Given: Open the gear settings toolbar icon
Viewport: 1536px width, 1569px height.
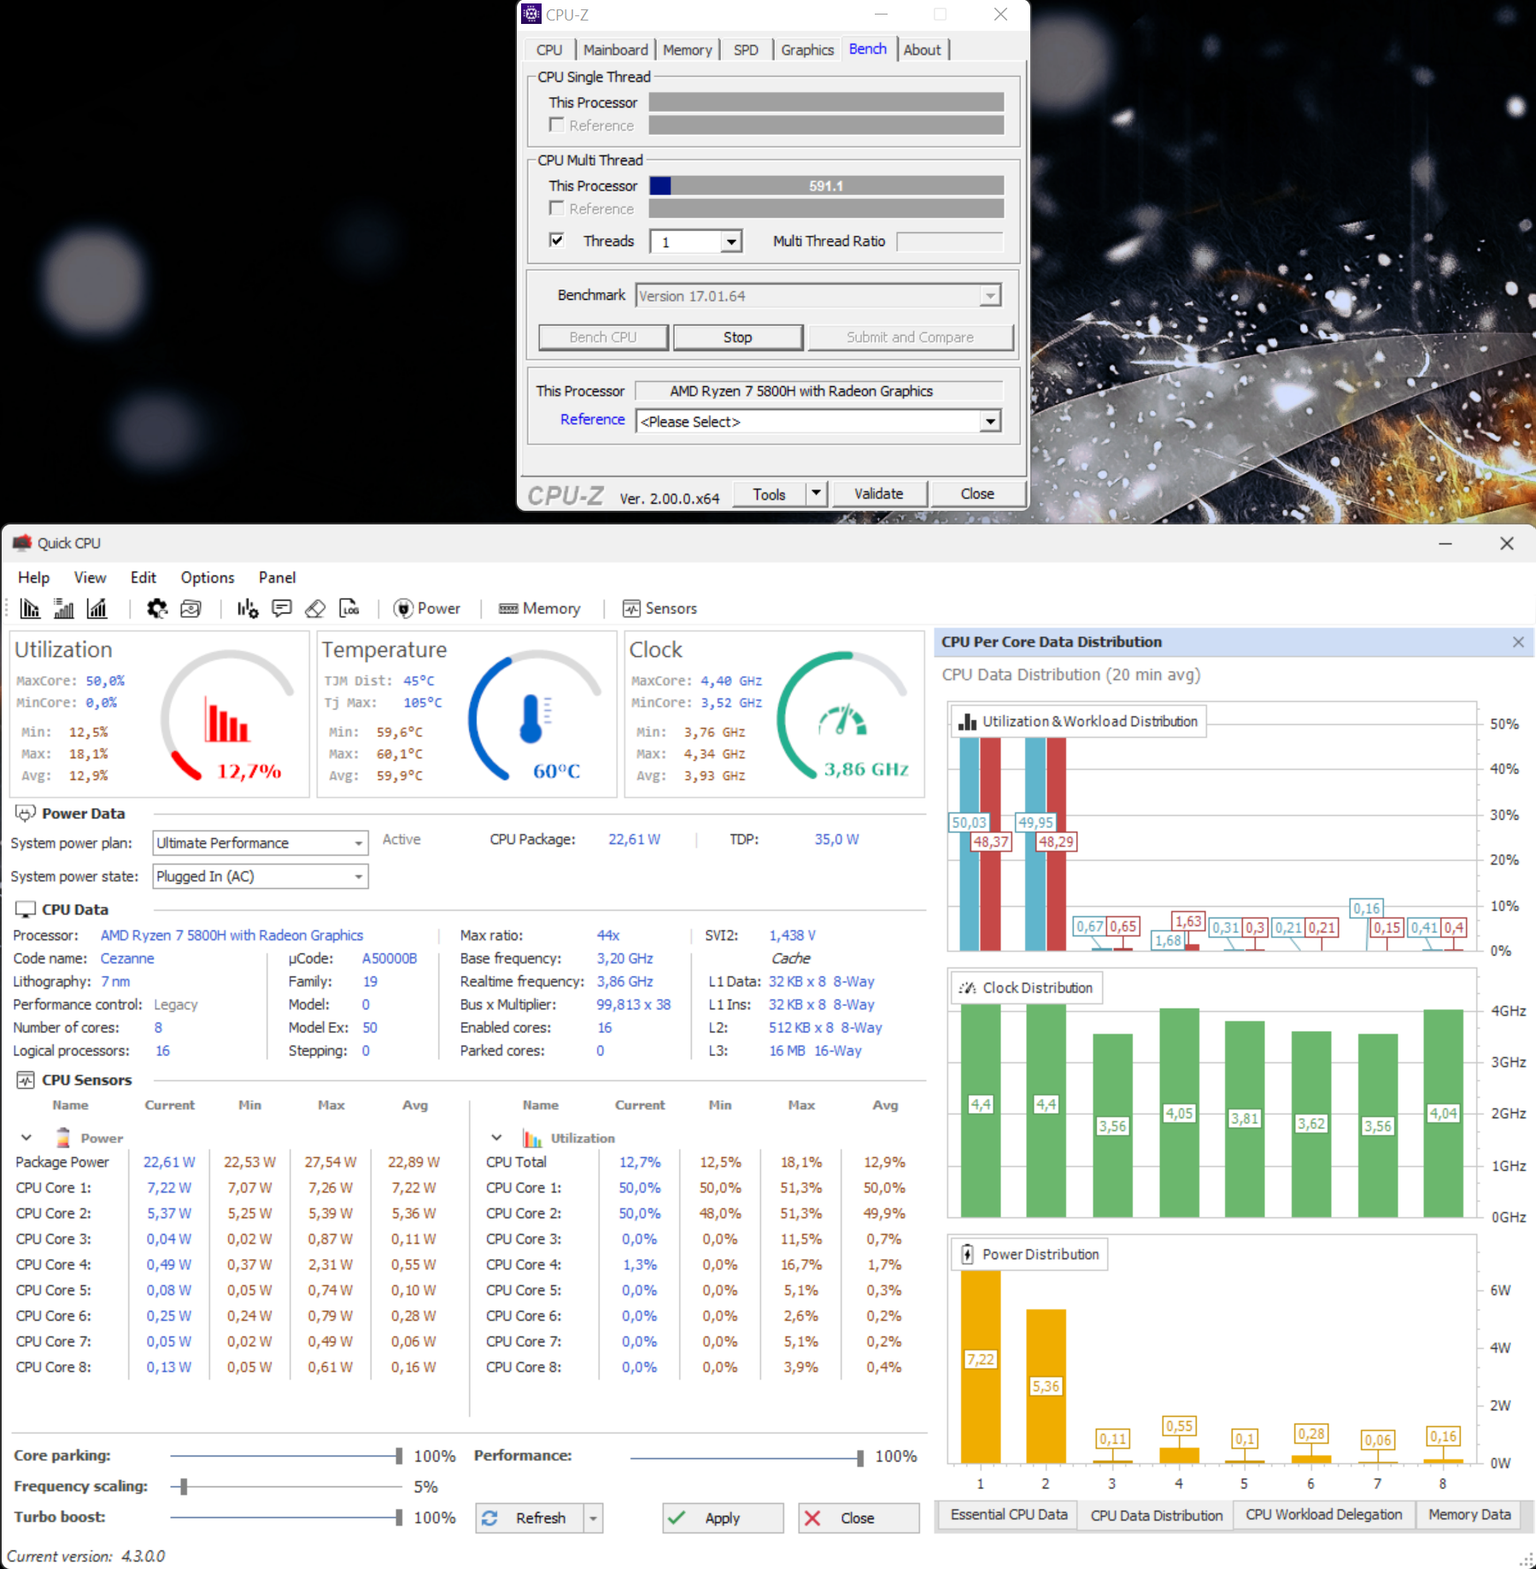Looking at the screenshot, I should pos(157,608).
